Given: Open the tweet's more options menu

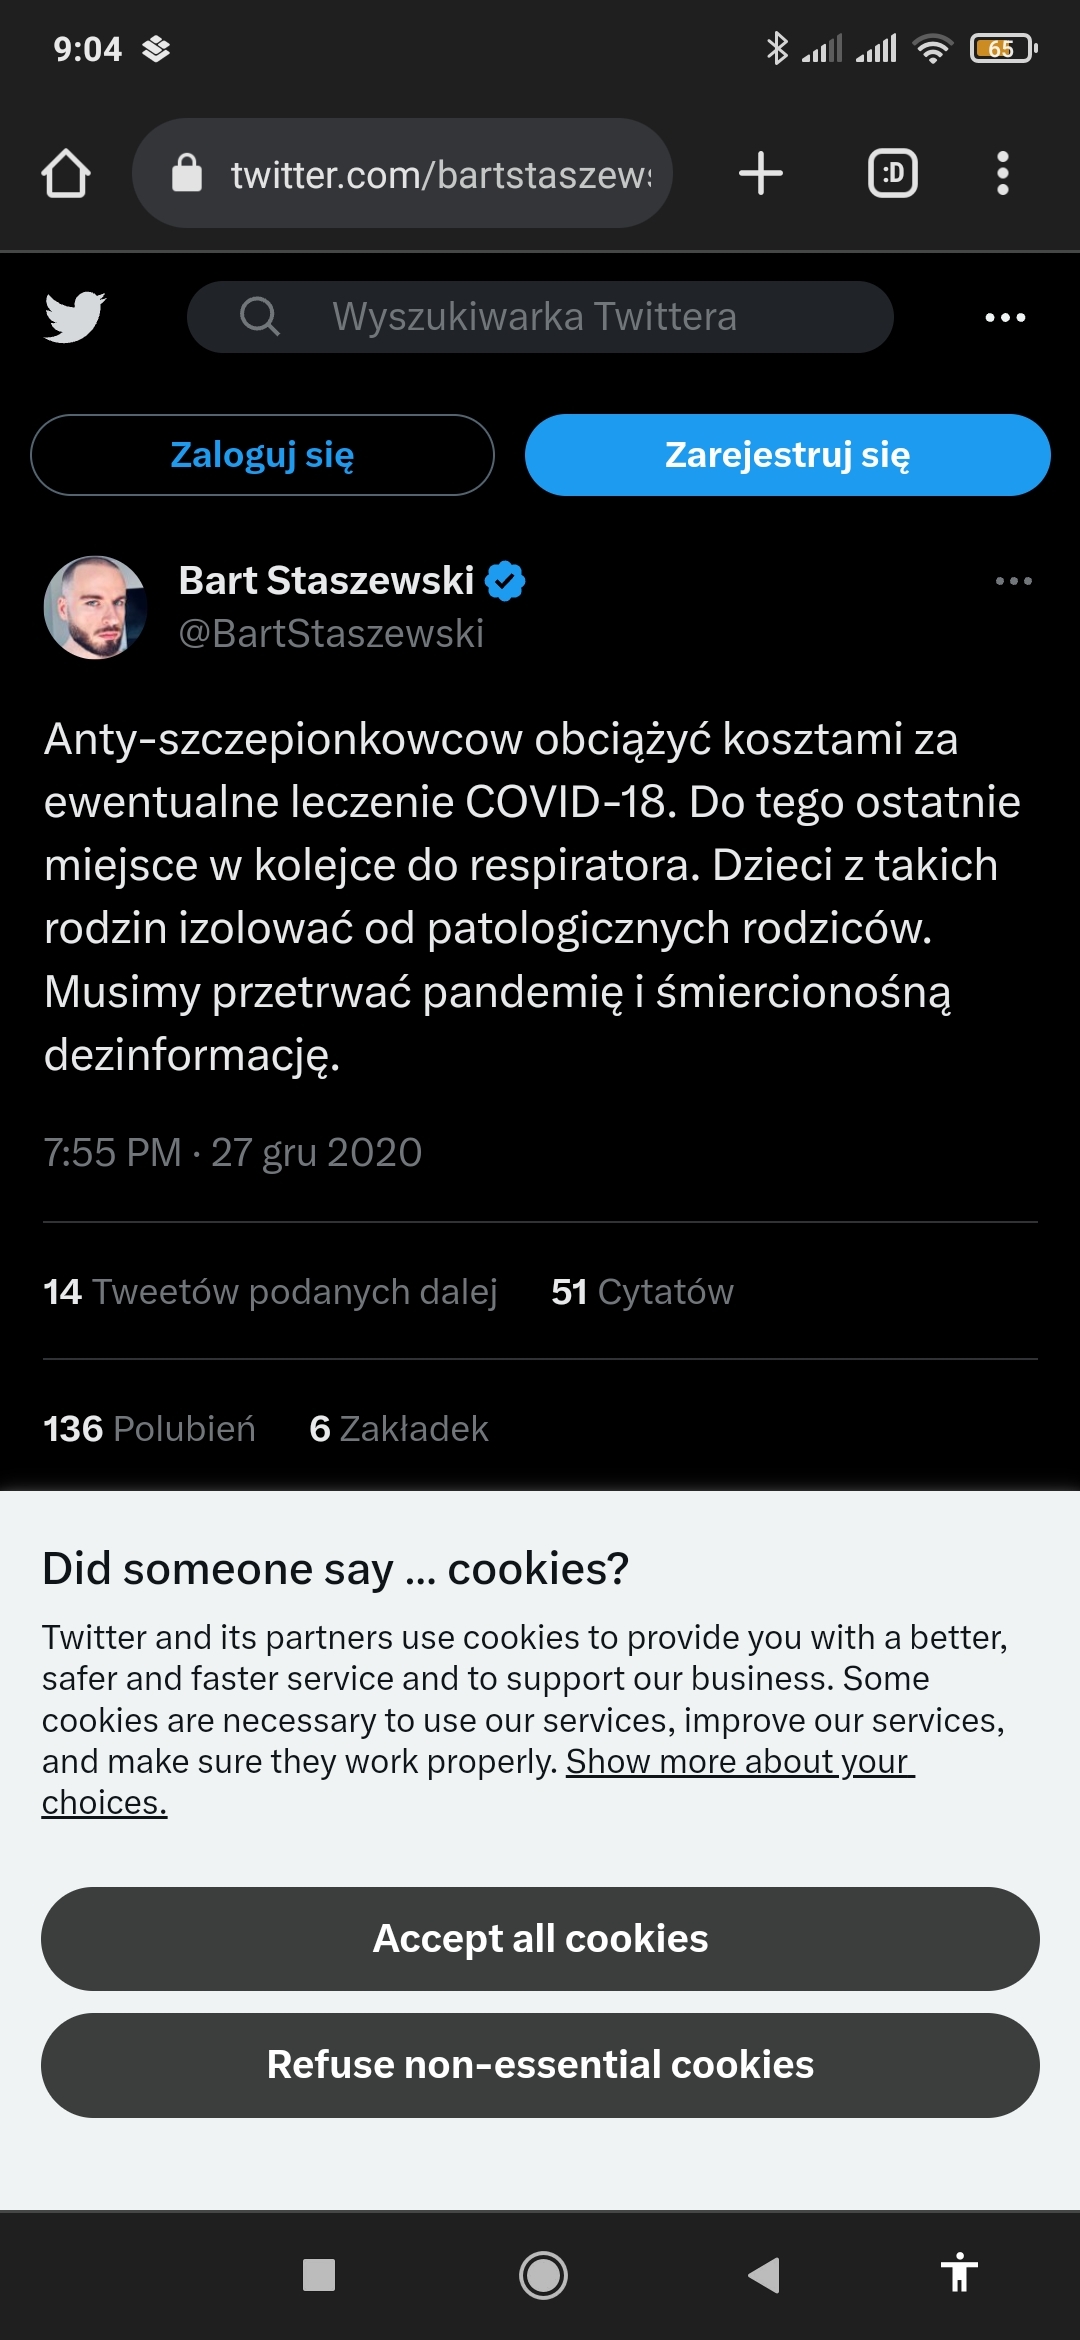Looking at the screenshot, I should 1013,581.
